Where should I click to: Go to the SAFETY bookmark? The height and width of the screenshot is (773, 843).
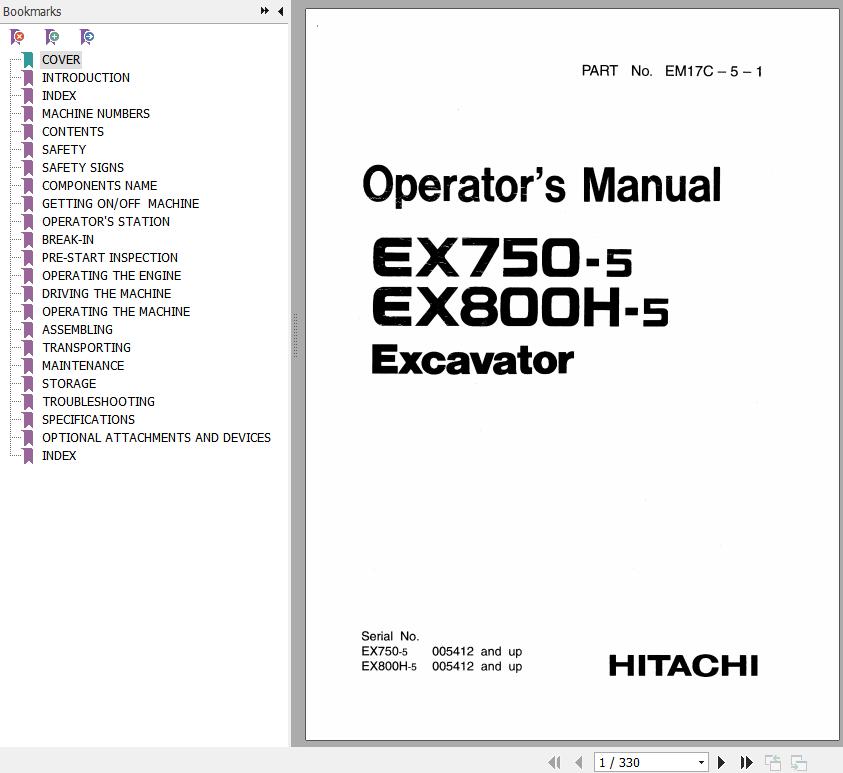coord(64,149)
